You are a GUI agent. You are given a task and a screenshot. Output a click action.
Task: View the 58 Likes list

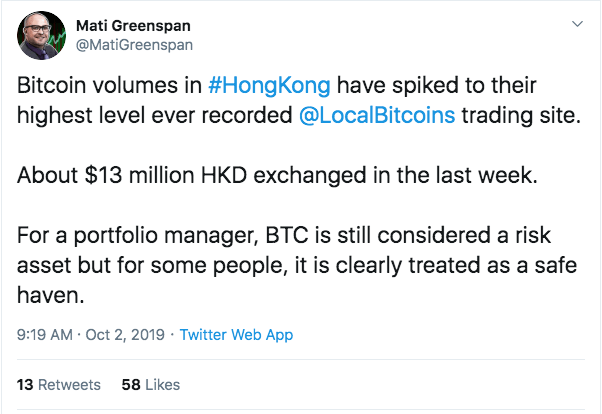150,384
